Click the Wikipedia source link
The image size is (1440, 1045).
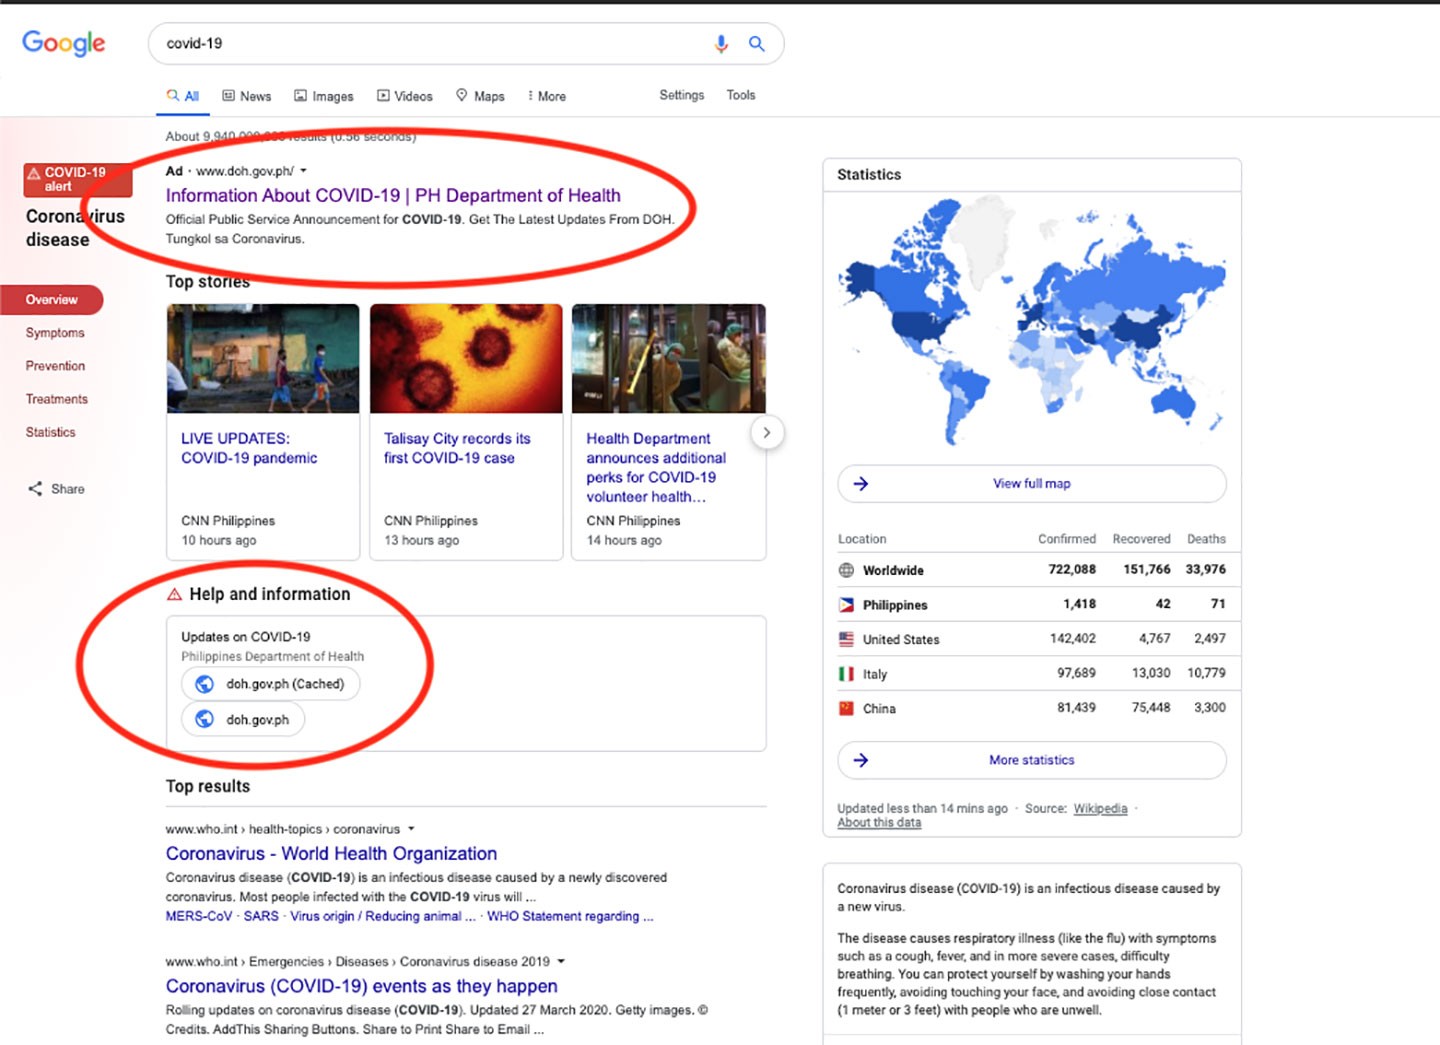tap(1100, 808)
